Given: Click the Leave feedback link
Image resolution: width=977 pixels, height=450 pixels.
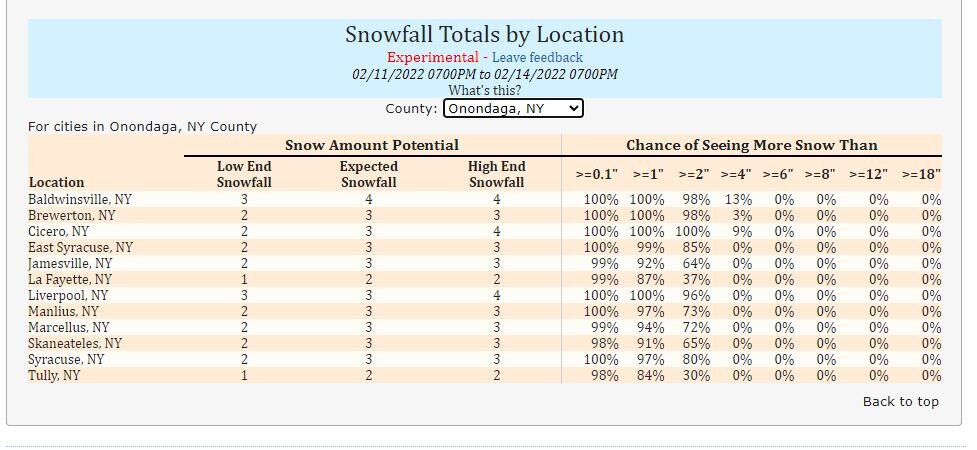Looking at the screenshot, I should [537, 57].
